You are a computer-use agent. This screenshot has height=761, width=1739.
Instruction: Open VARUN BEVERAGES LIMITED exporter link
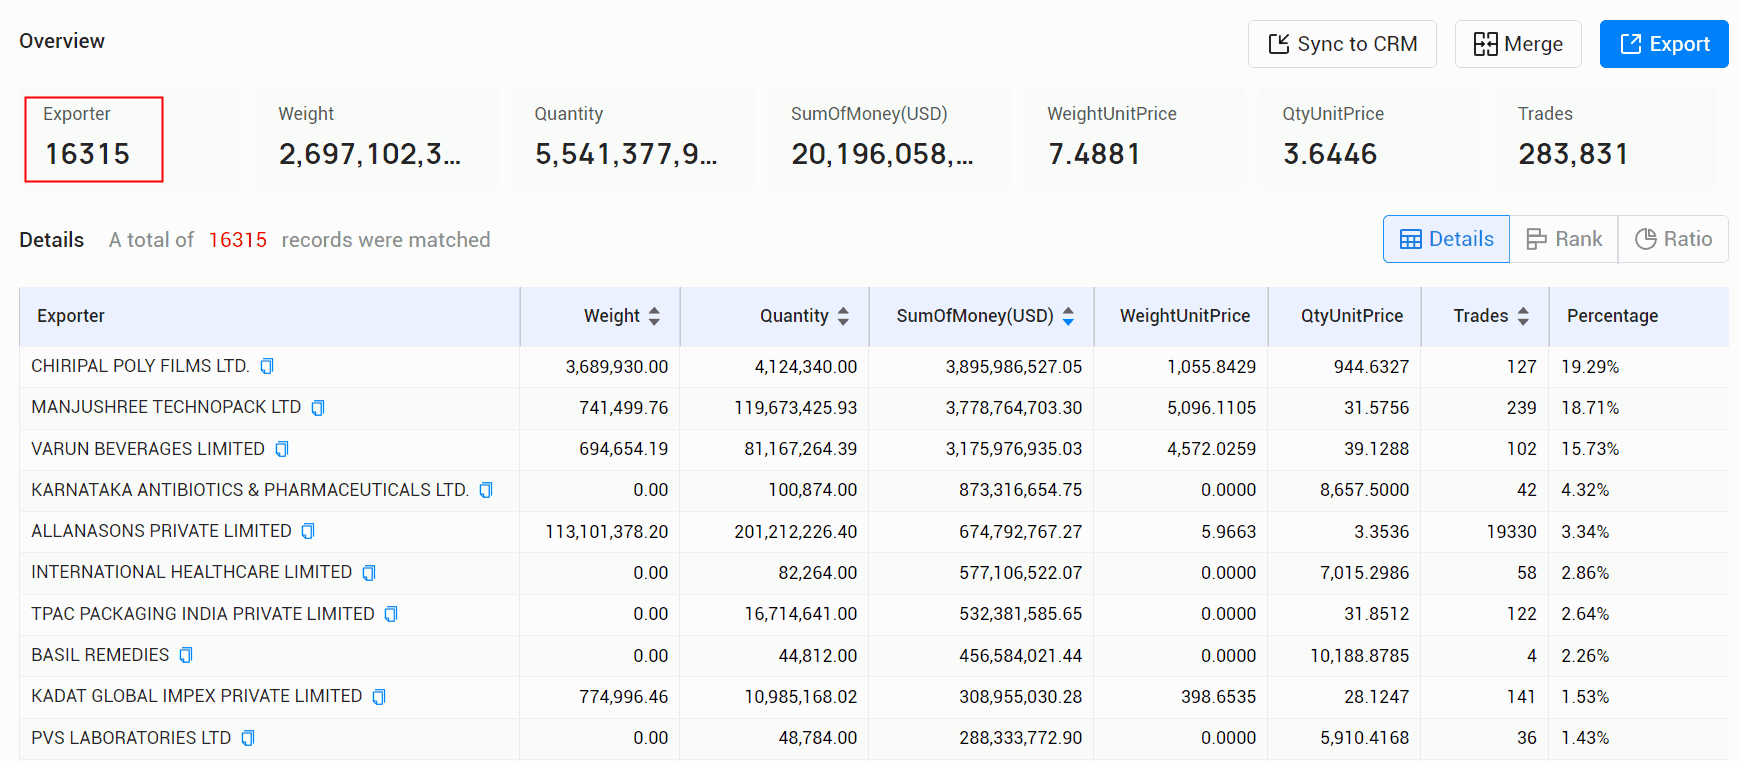click(x=148, y=449)
